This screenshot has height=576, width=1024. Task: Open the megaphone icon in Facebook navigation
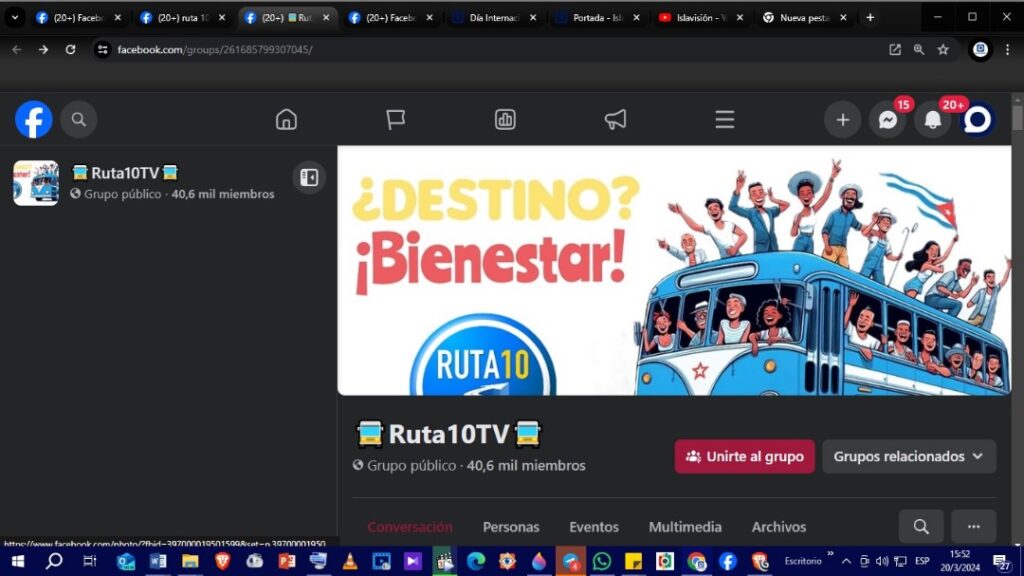(615, 120)
